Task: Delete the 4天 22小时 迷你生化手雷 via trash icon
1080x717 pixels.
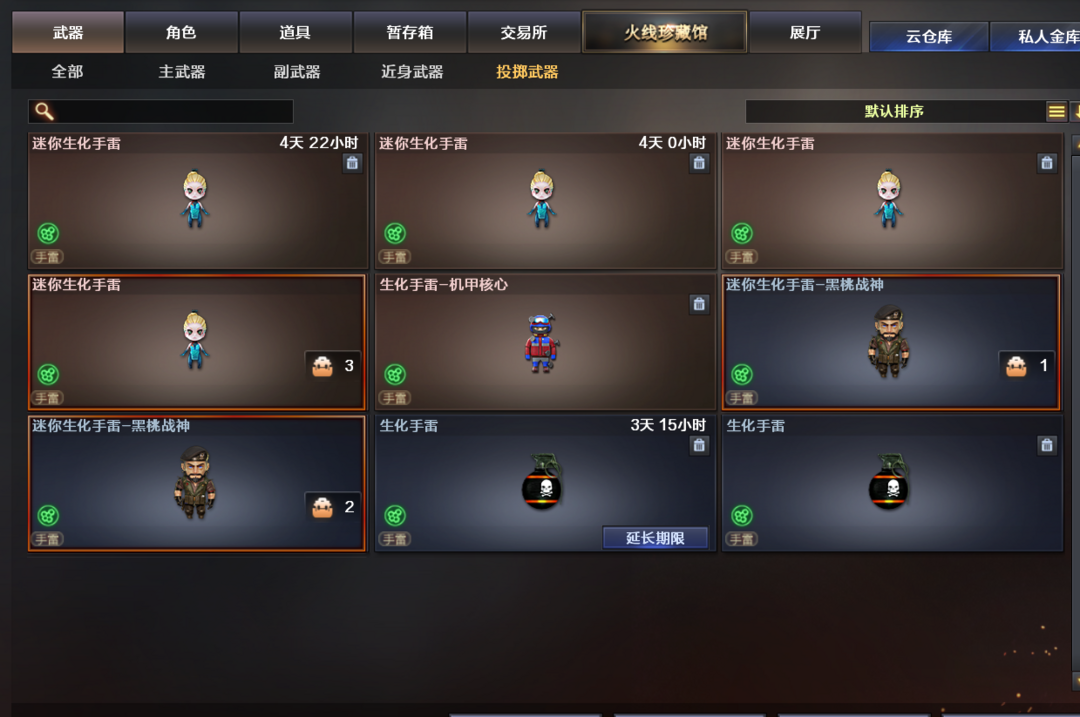Action: click(352, 163)
